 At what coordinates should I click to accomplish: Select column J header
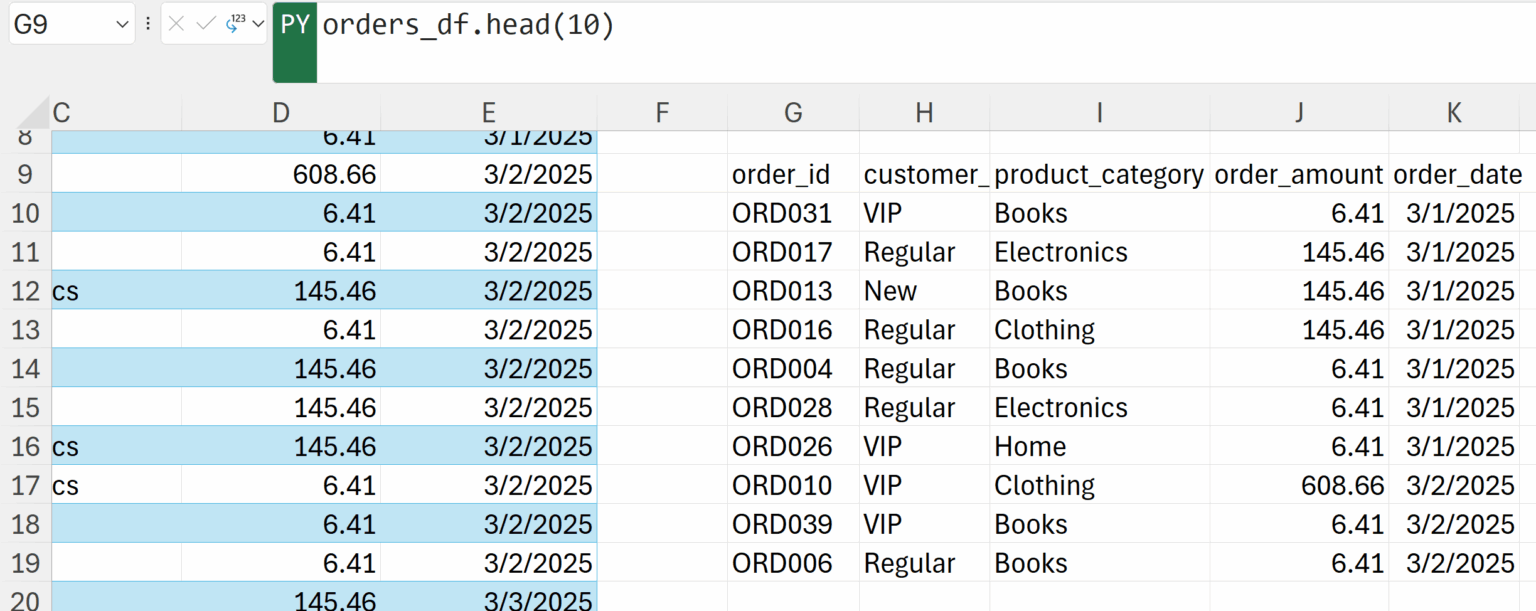click(x=1299, y=113)
